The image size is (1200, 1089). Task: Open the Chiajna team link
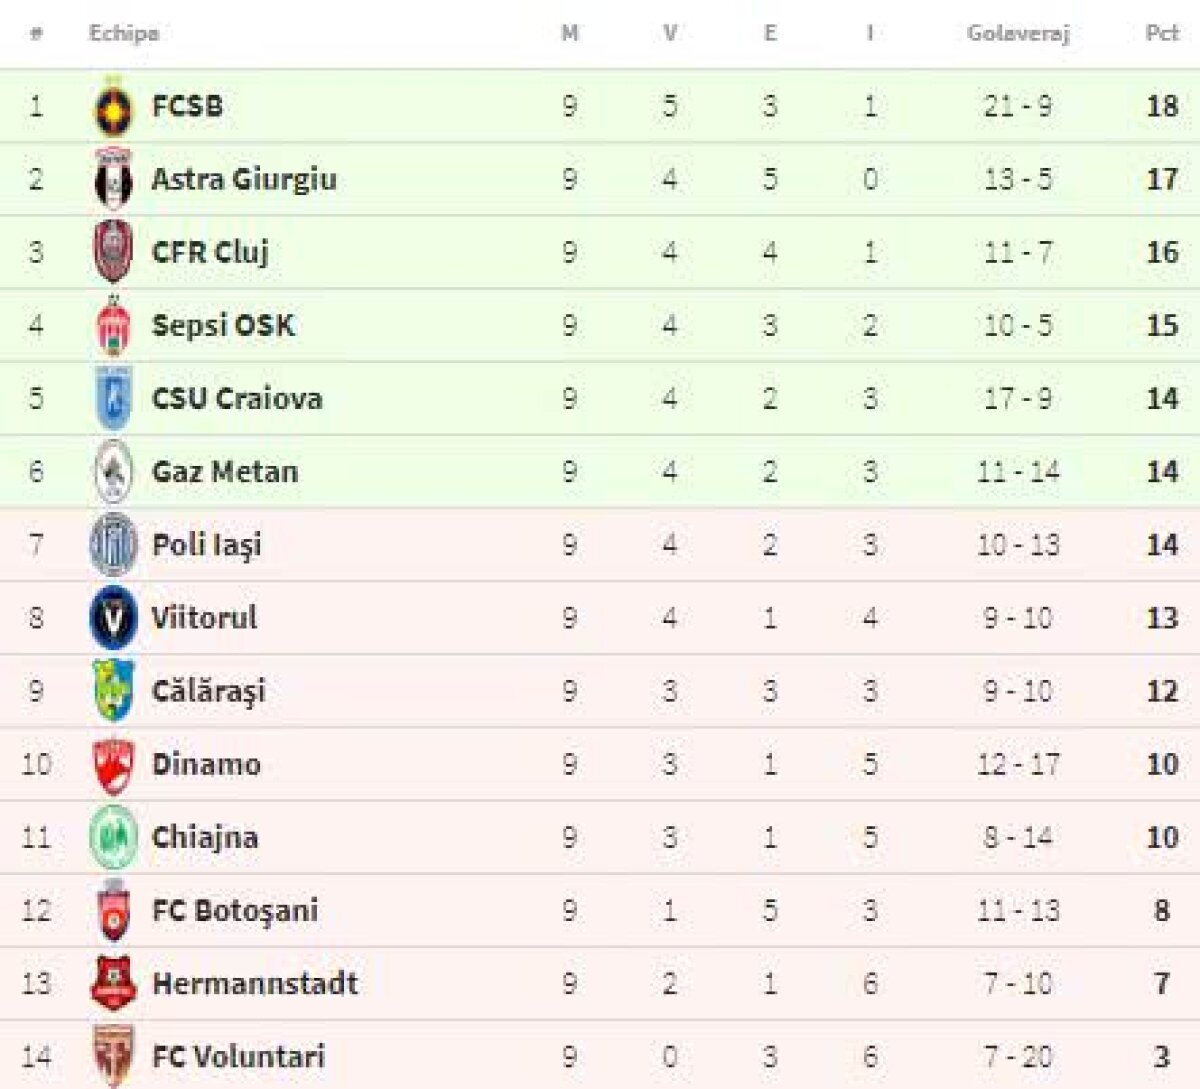[205, 838]
